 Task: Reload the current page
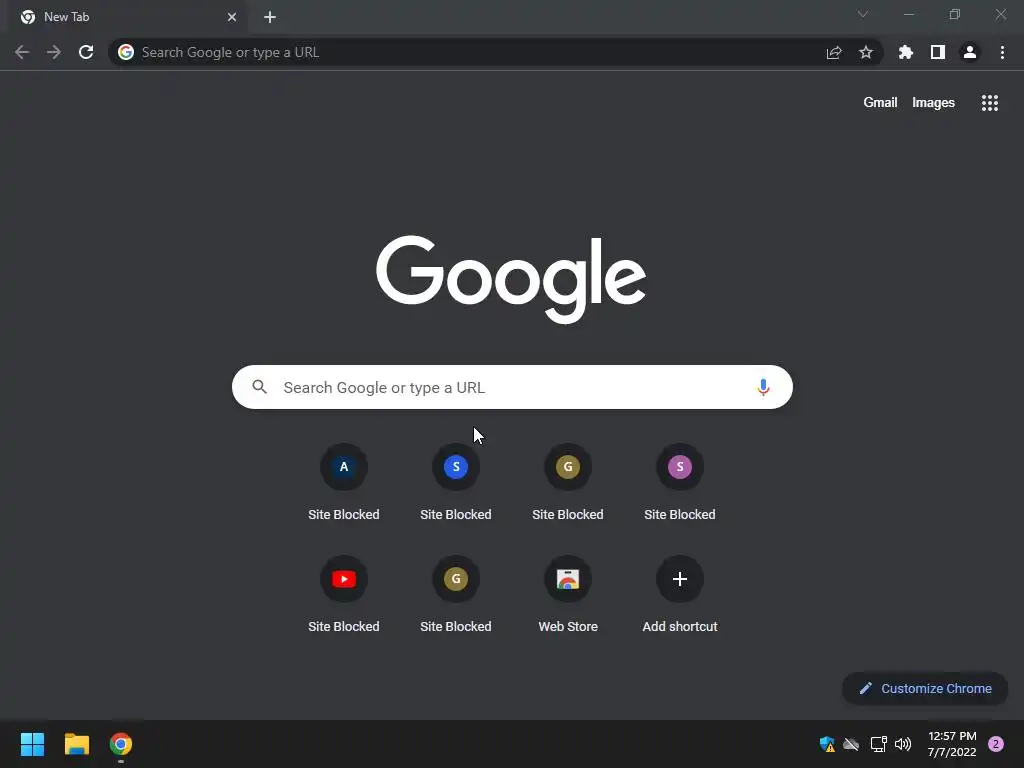(x=86, y=52)
